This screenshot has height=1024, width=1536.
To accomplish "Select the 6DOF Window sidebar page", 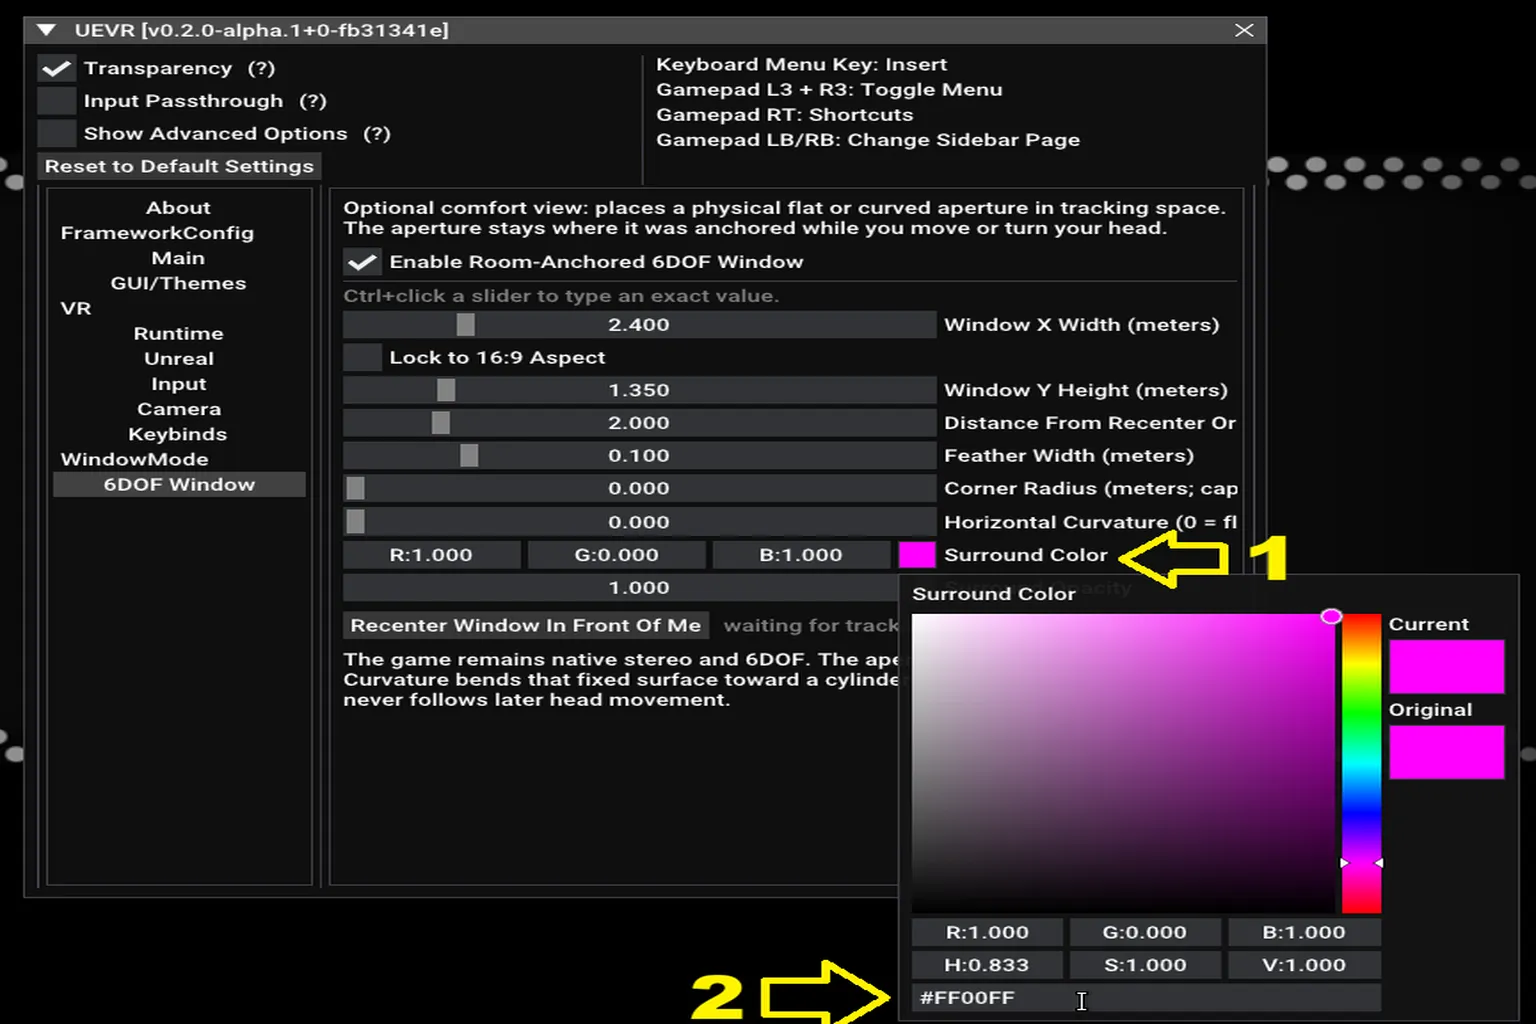I will click(179, 484).
